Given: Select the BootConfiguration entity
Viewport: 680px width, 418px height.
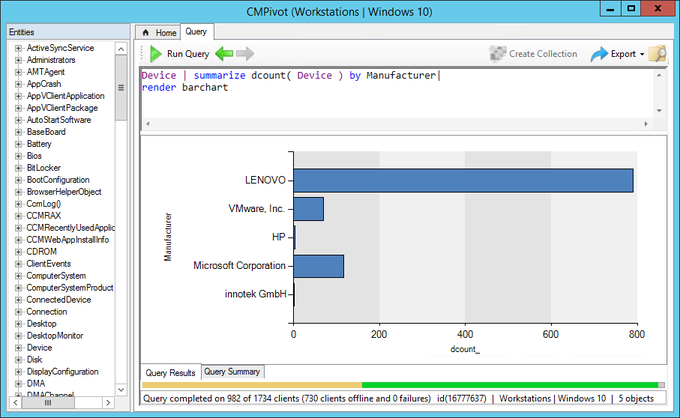Looking at the screenshot, I should 58,180.
